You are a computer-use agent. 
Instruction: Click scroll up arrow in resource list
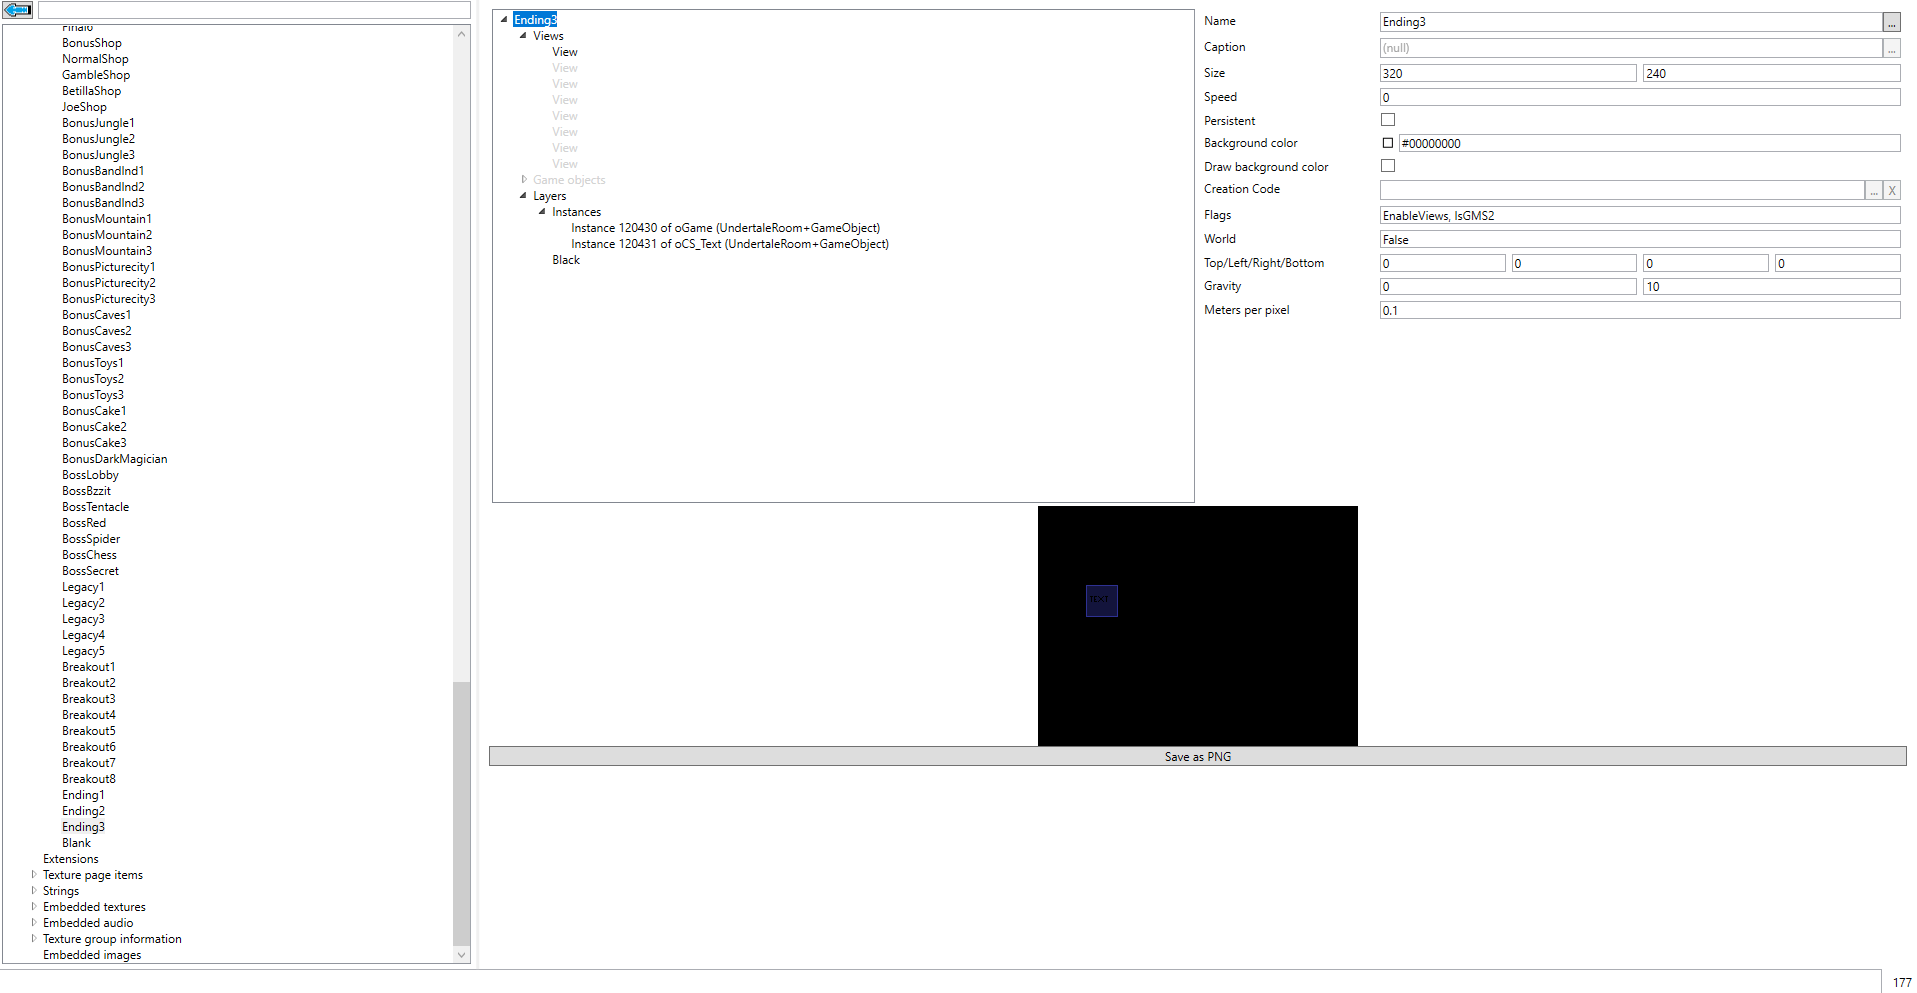coord(462,34)
